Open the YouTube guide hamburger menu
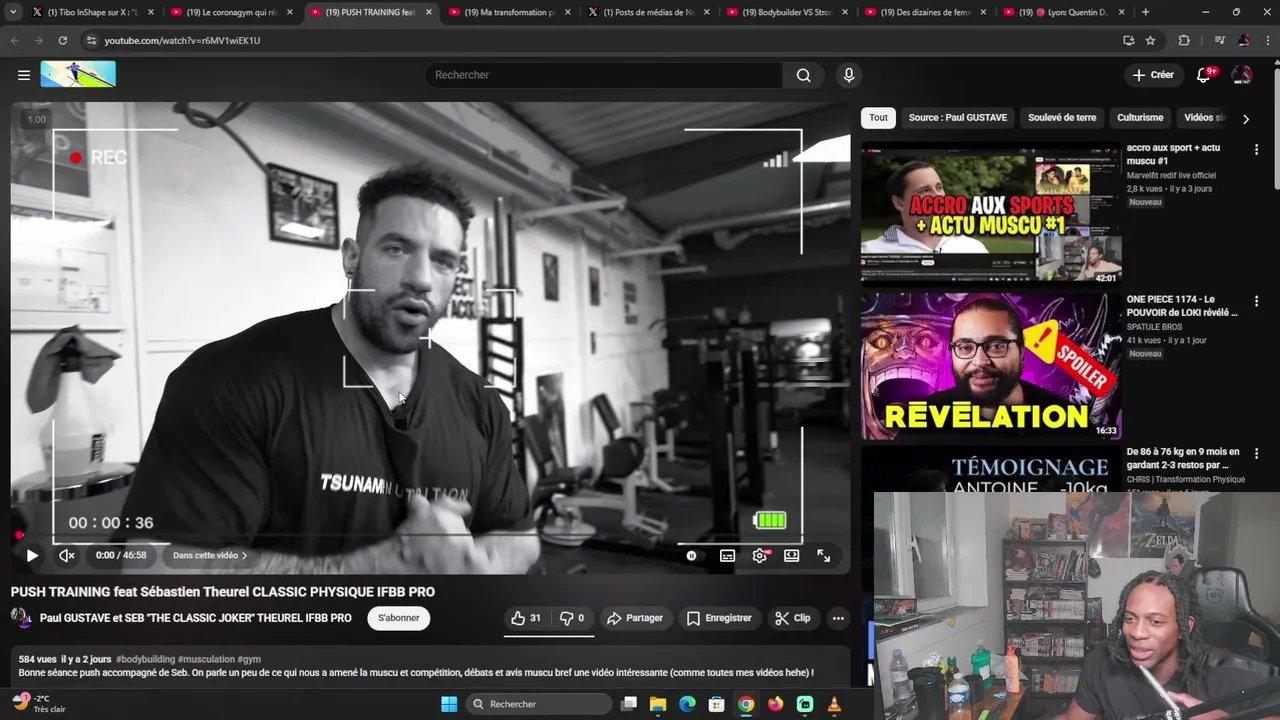Screen dimensions: 1280x720 tap(24, 75)
